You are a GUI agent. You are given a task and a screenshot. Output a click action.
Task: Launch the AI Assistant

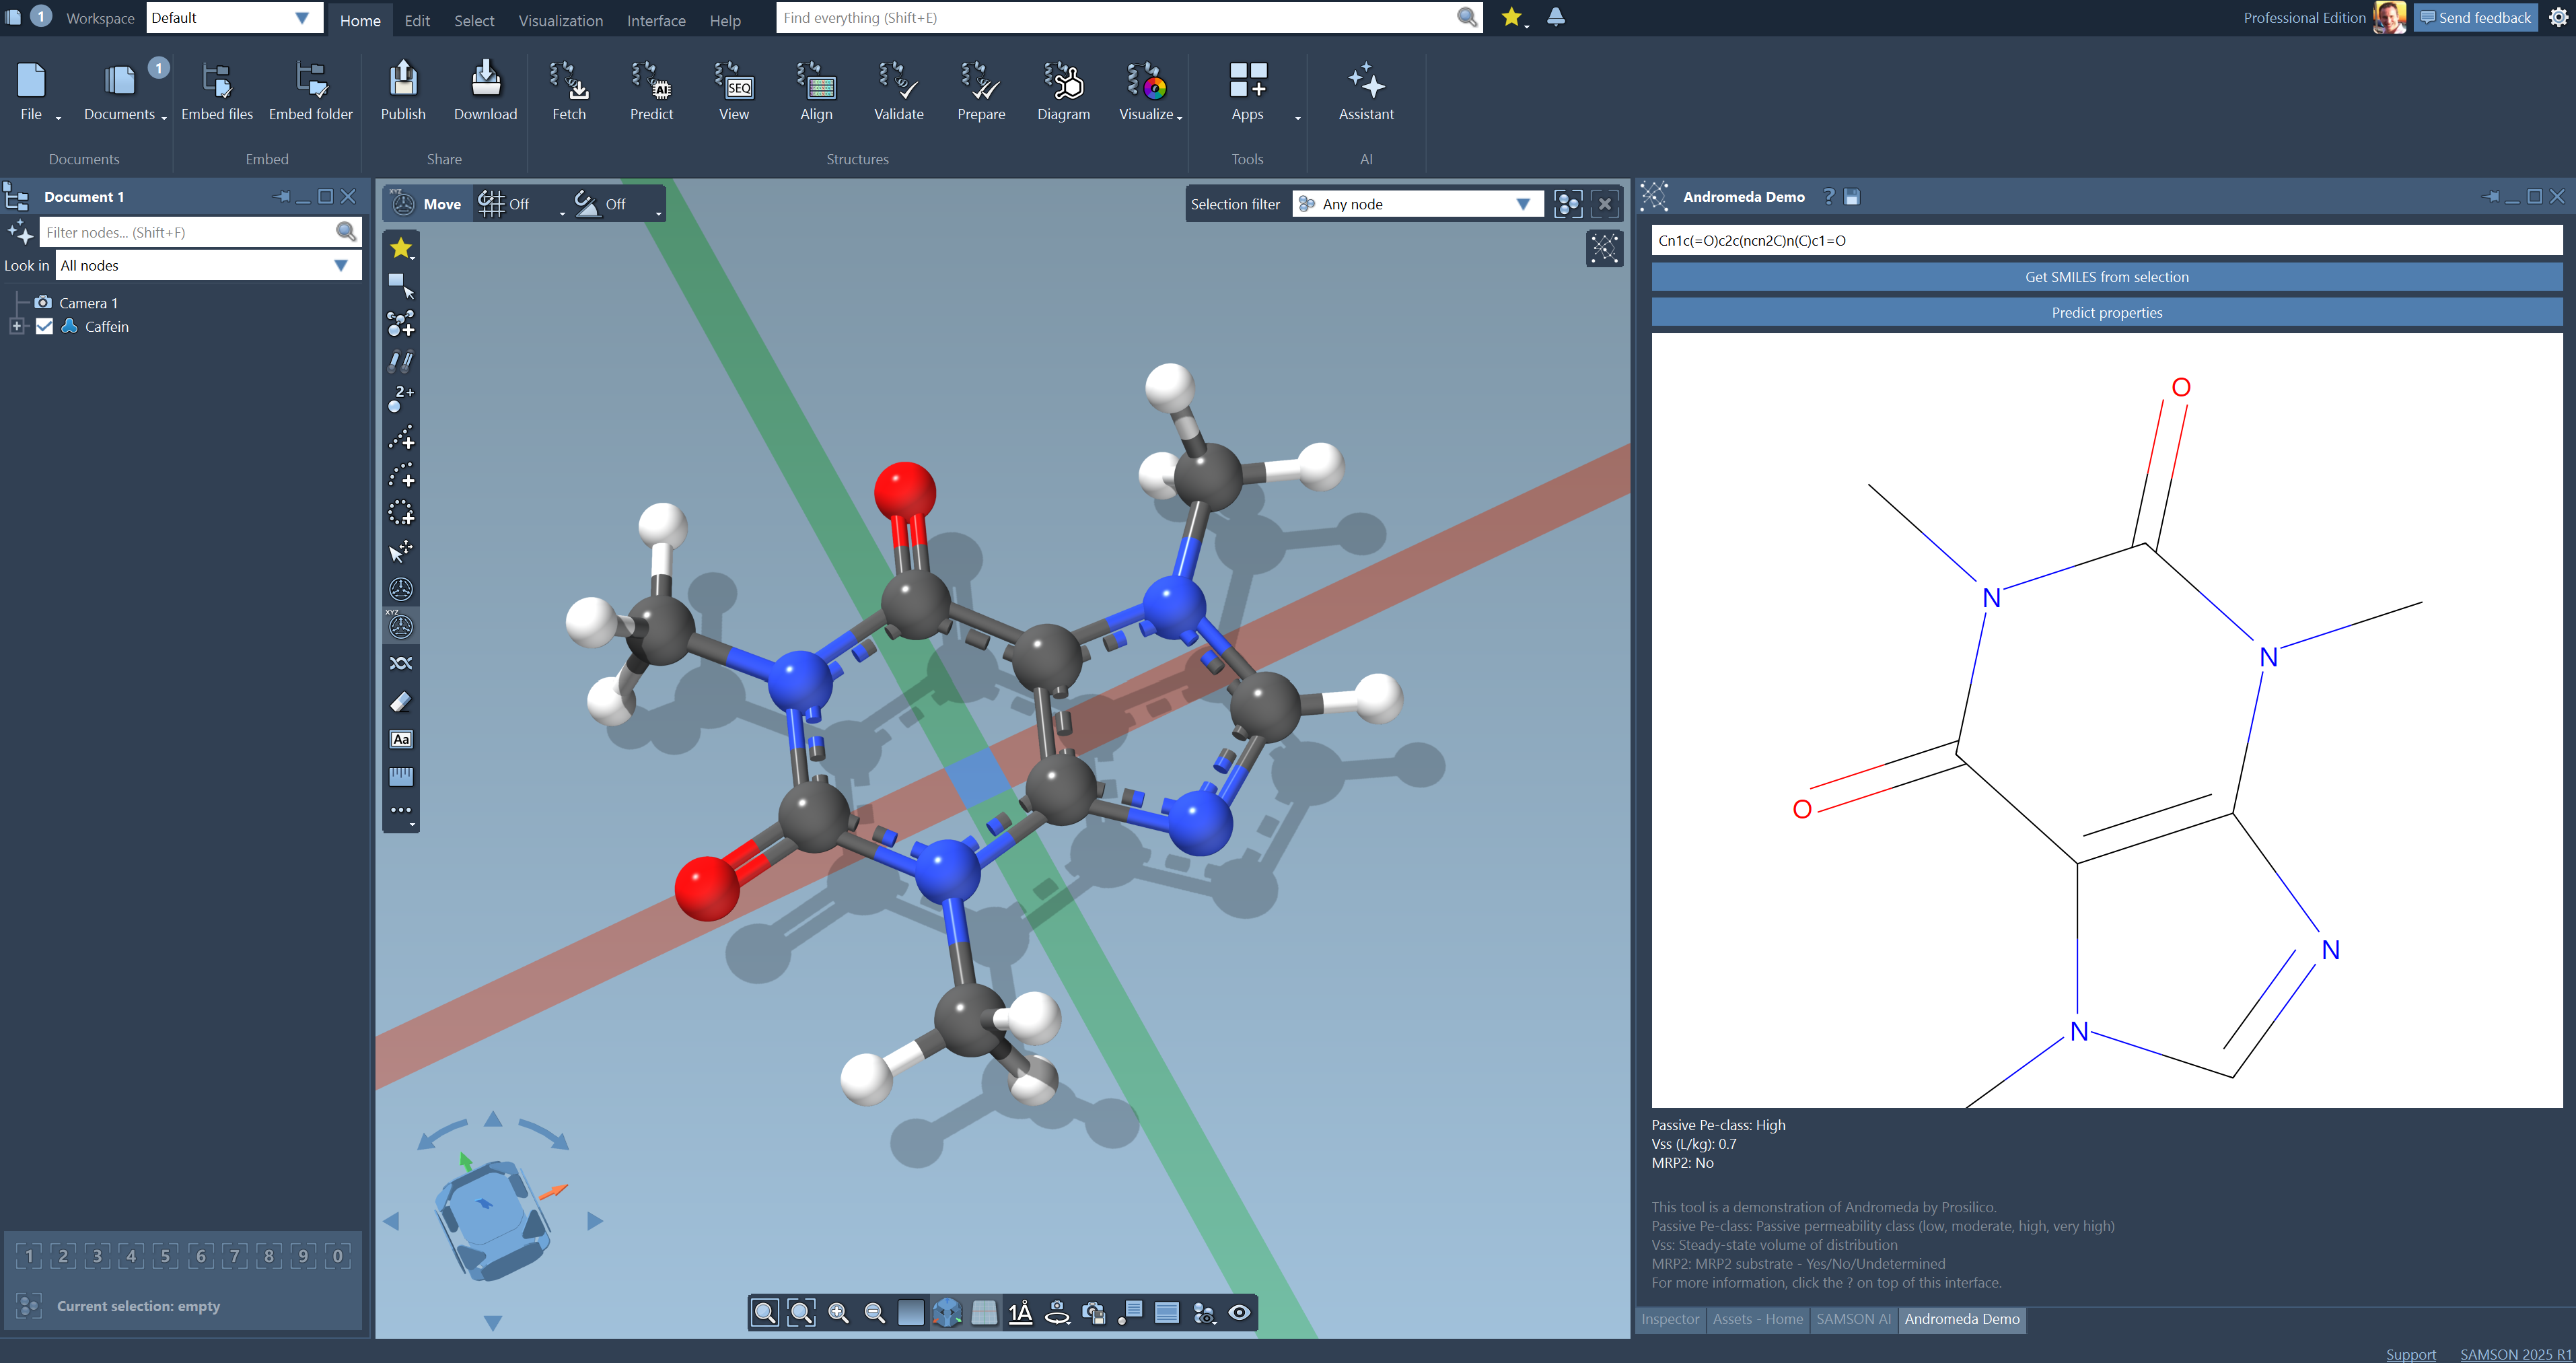tap(1366, 91)
